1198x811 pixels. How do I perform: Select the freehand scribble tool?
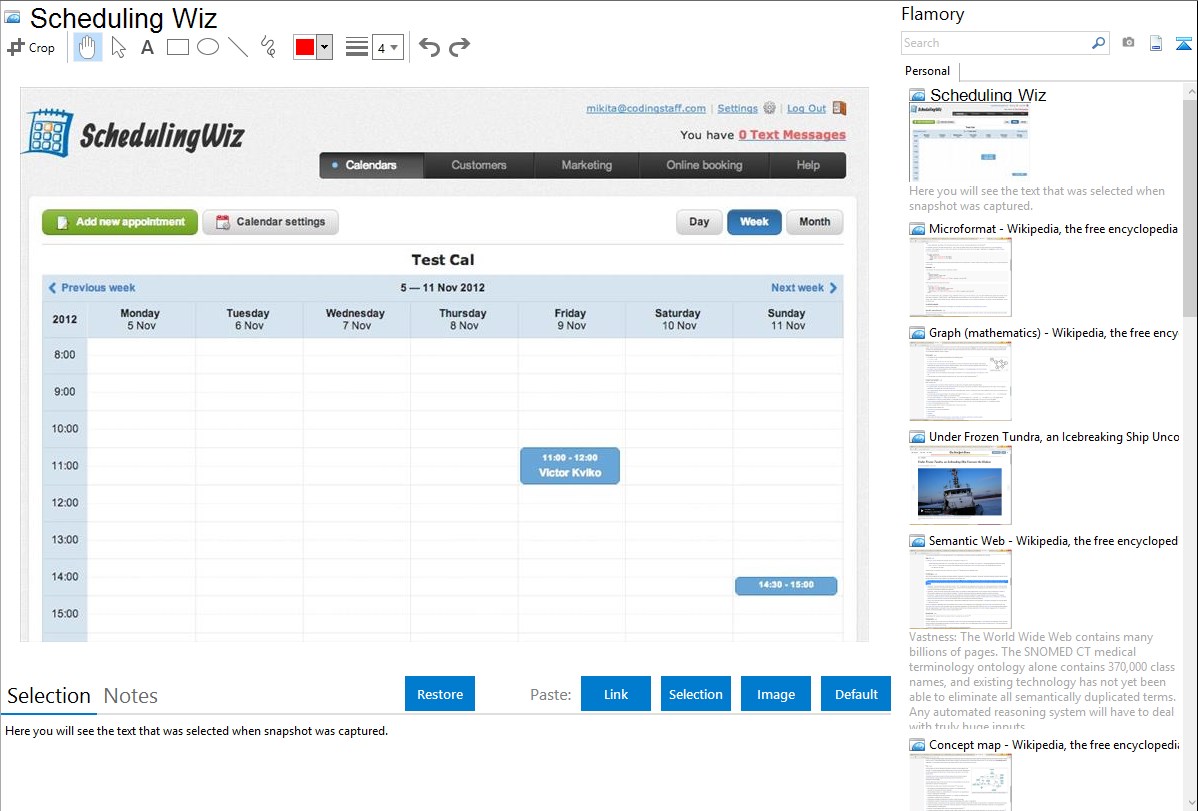268,47
